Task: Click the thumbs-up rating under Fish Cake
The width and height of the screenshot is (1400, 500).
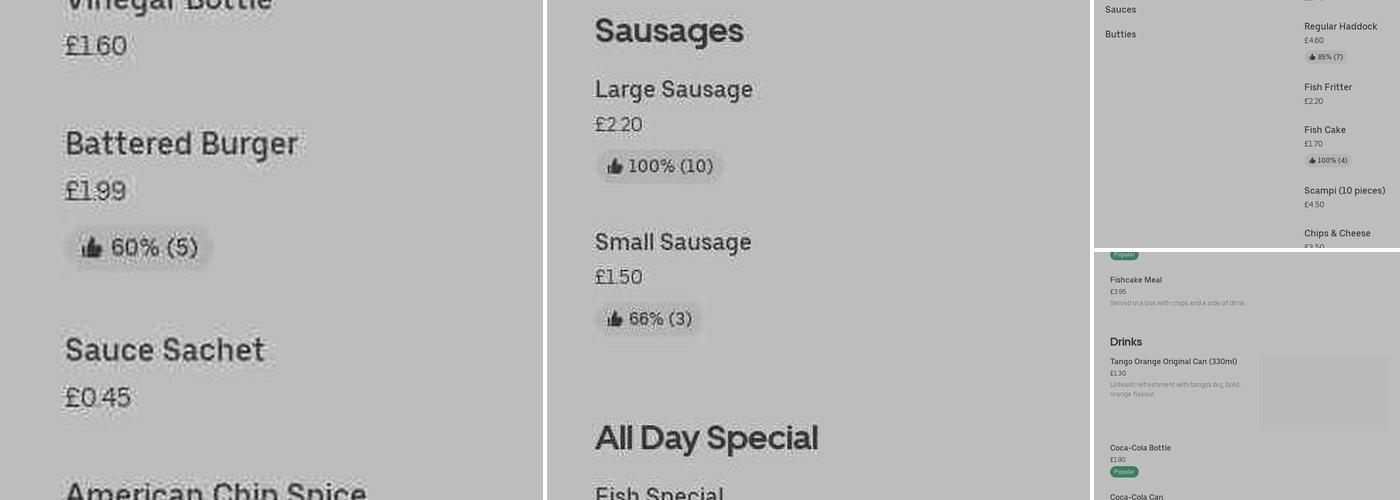Action: (1329, 160)
